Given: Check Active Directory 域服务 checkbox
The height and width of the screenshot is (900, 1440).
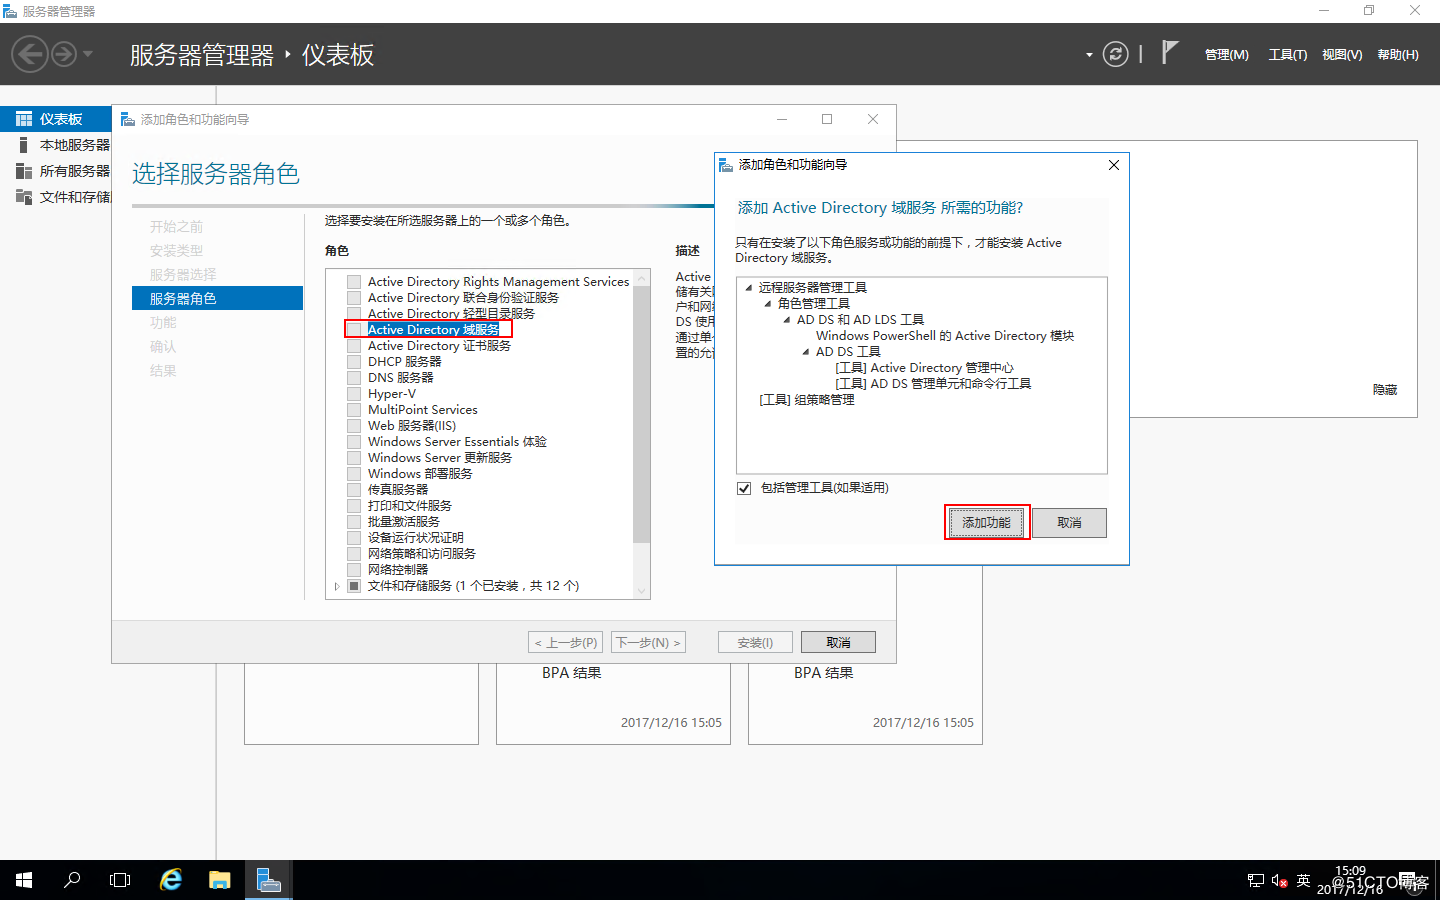Looking at the screenshot, I should [x=354, y=330].
